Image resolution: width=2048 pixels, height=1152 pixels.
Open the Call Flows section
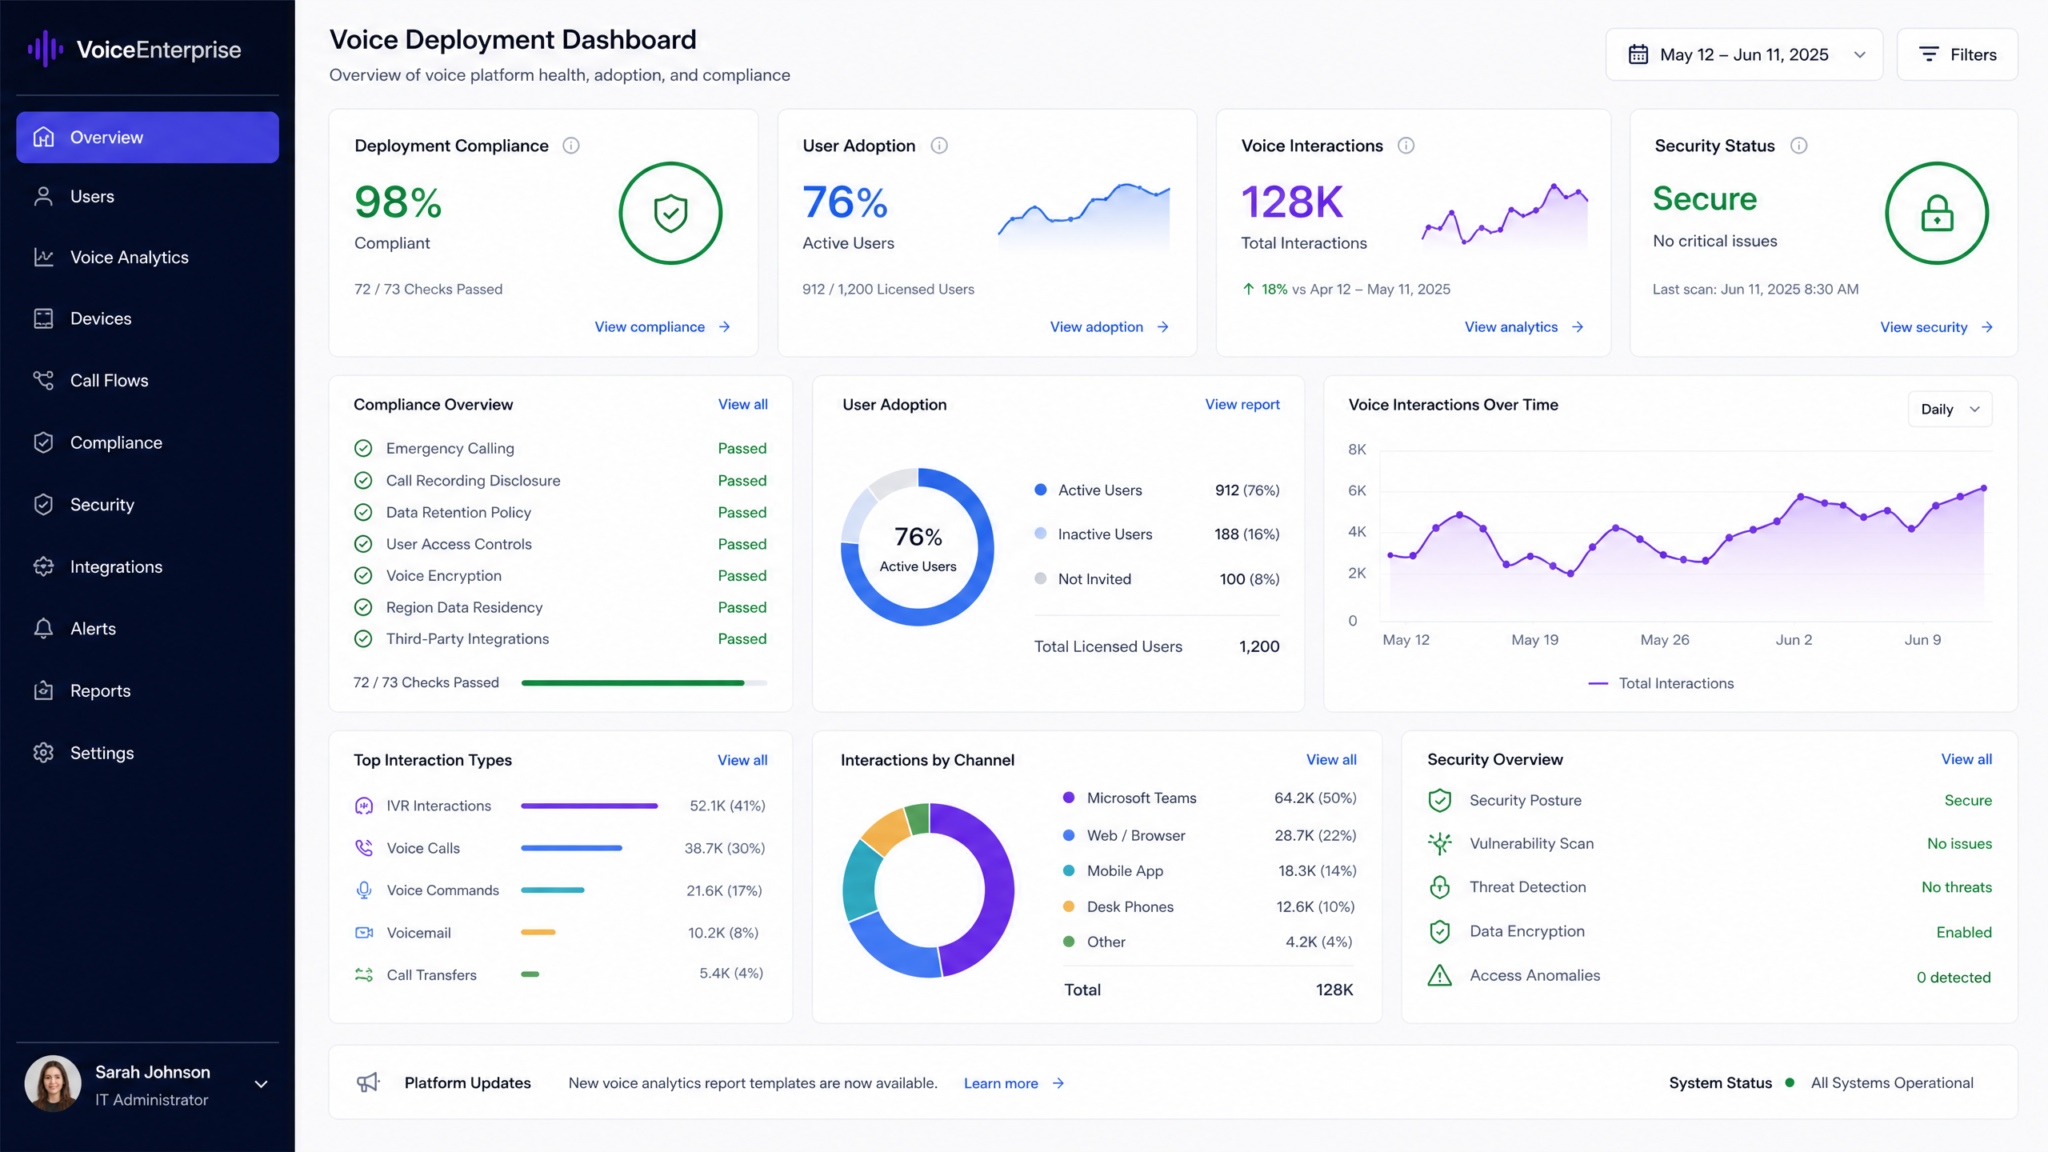(147, 381)
